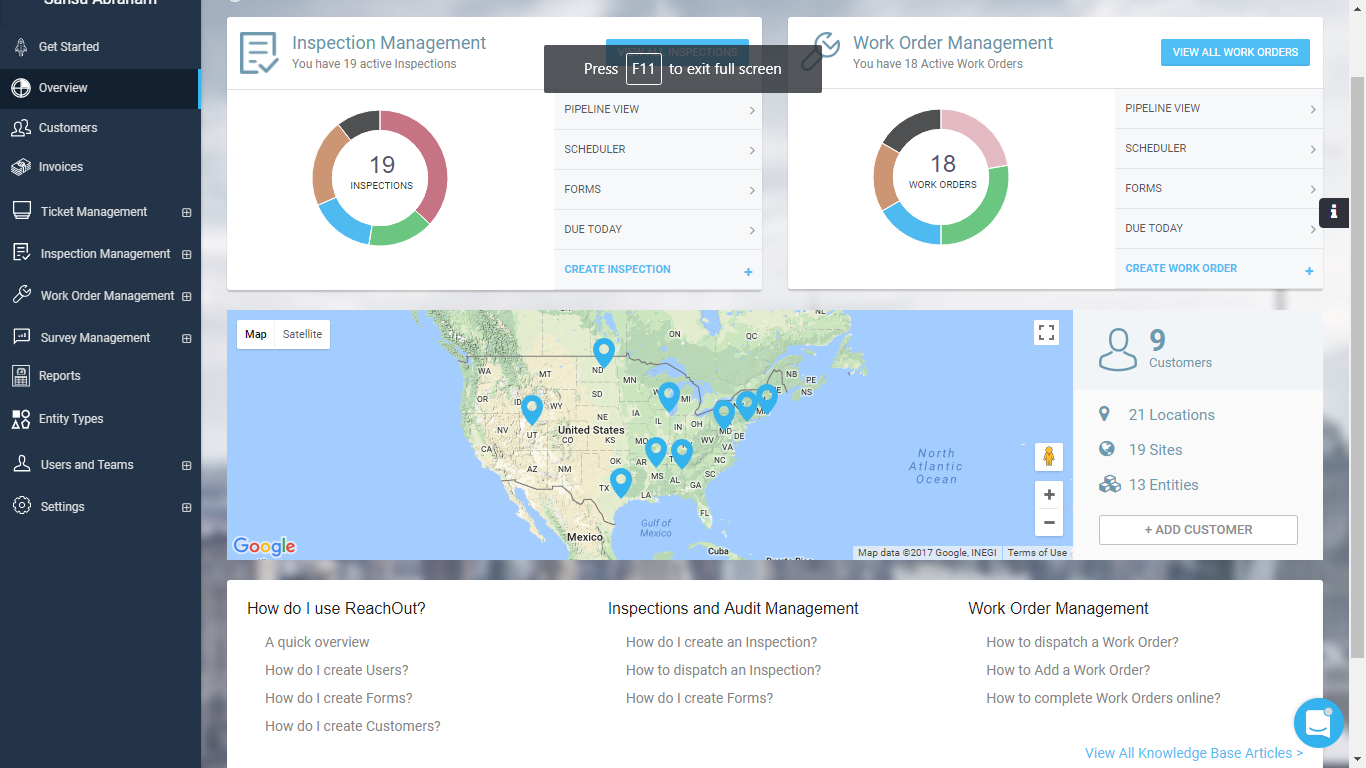
Task: Click Create Work Order link
Action: [x=1181, y=268]
